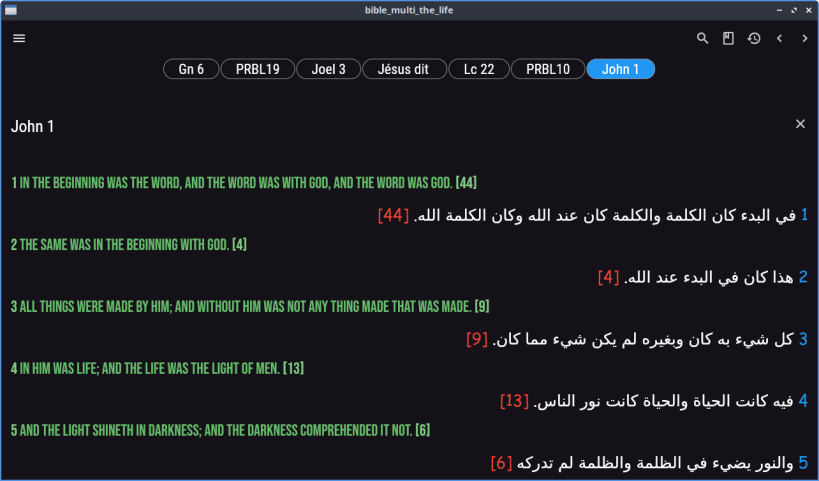819x481 pixels.
Task: Select English verse 2 'The same was in the beginning'
Action: 128,244
